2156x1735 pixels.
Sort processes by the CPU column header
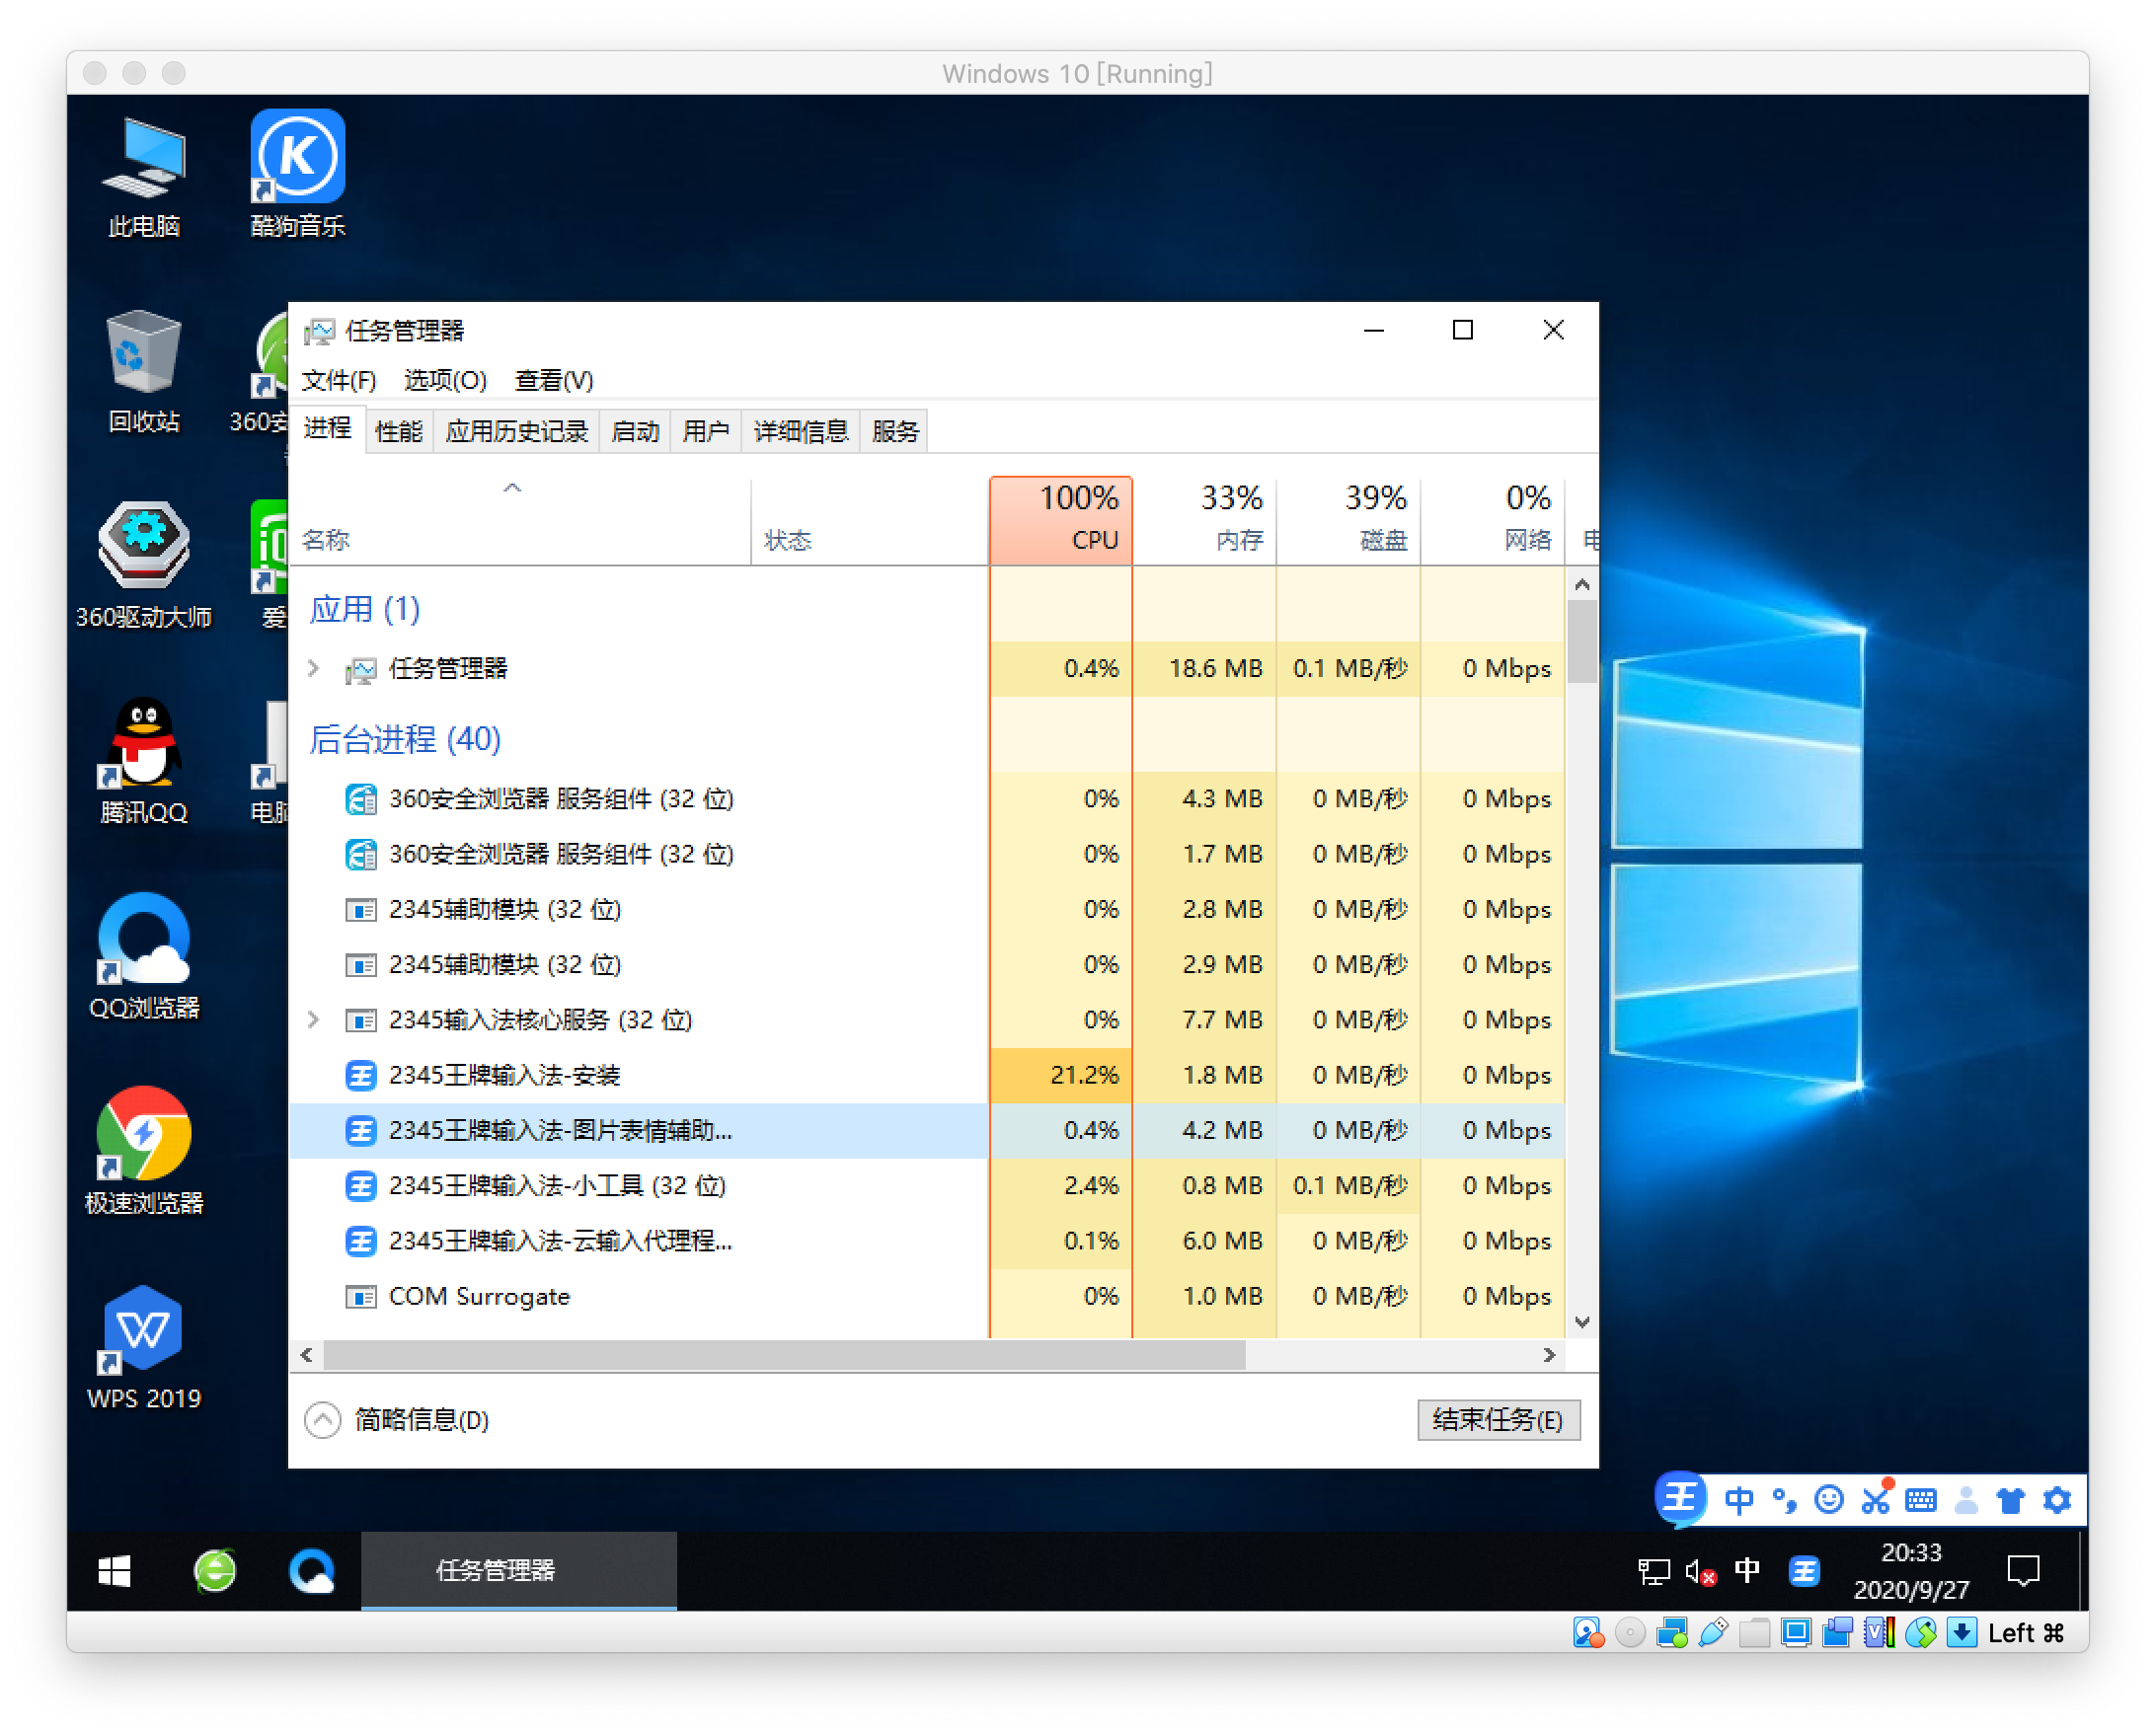point(1061,521)
